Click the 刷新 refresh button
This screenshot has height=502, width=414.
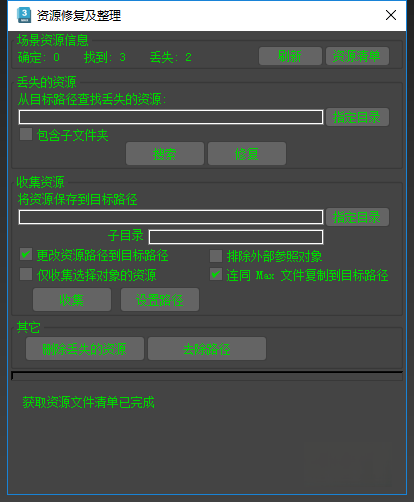290,56
